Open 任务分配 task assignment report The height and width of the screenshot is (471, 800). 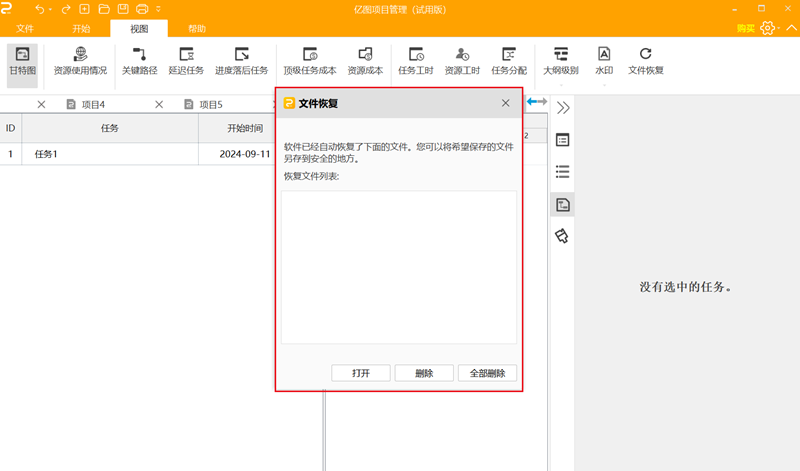coord(509,62)
